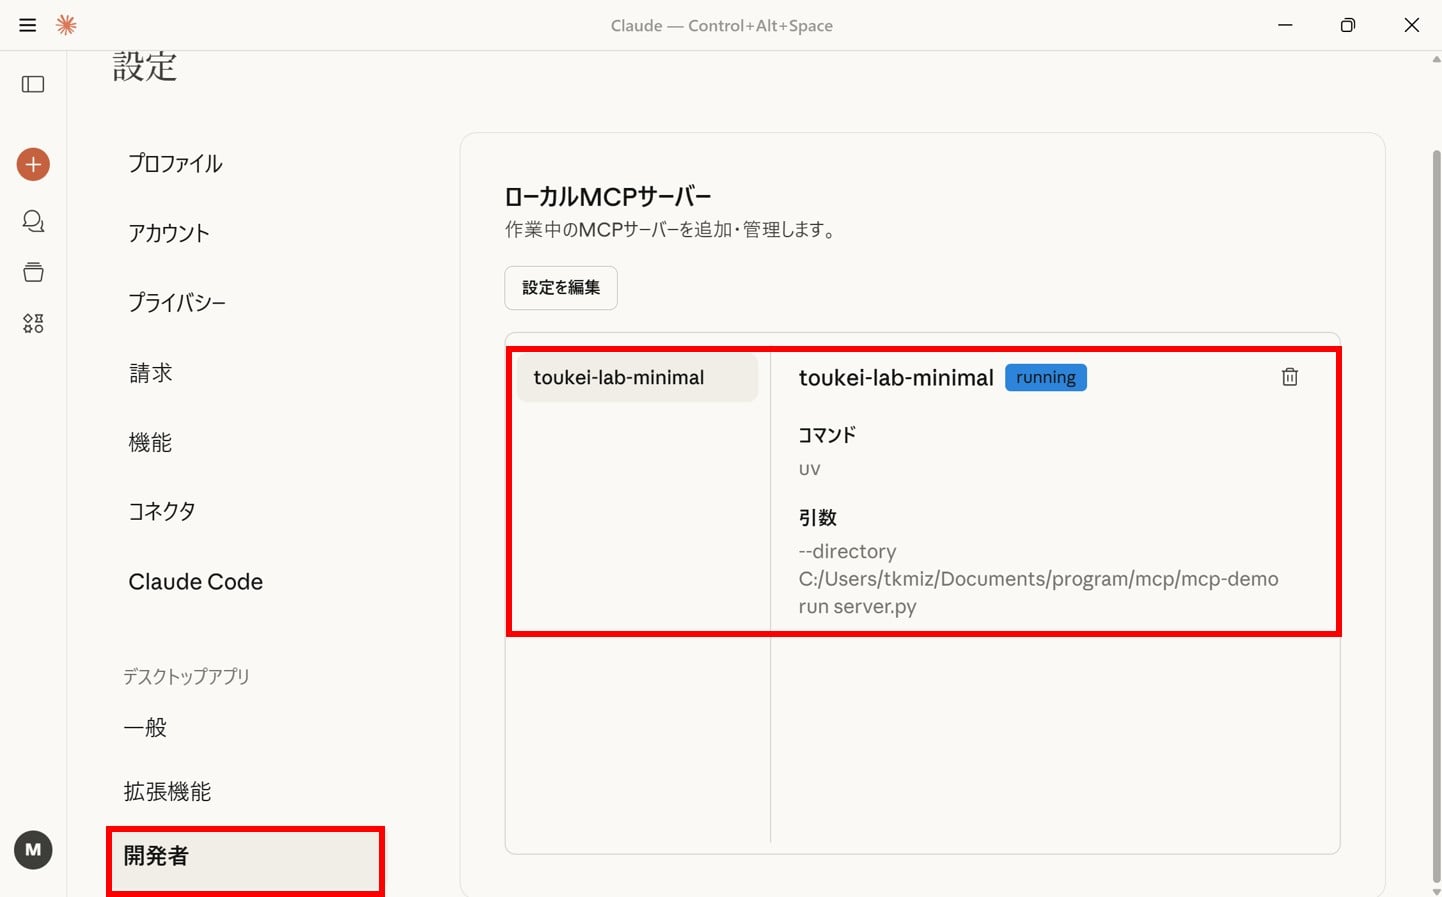
Task: Click the vertical scrollbar on right edge
Action: (1436, 500)
